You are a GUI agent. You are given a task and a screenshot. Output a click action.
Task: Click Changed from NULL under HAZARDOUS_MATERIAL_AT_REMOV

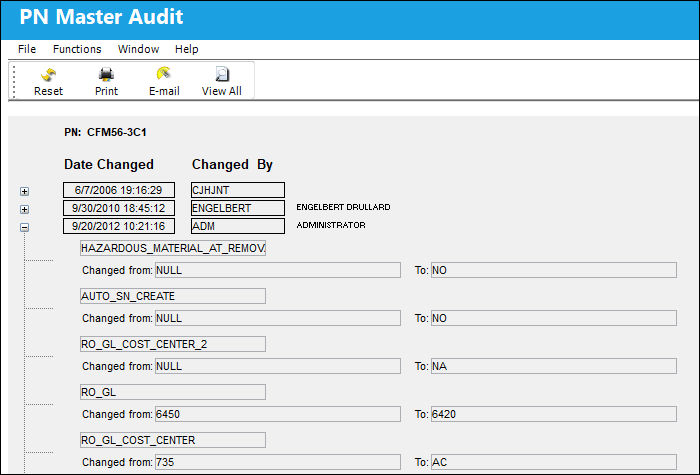278,270
